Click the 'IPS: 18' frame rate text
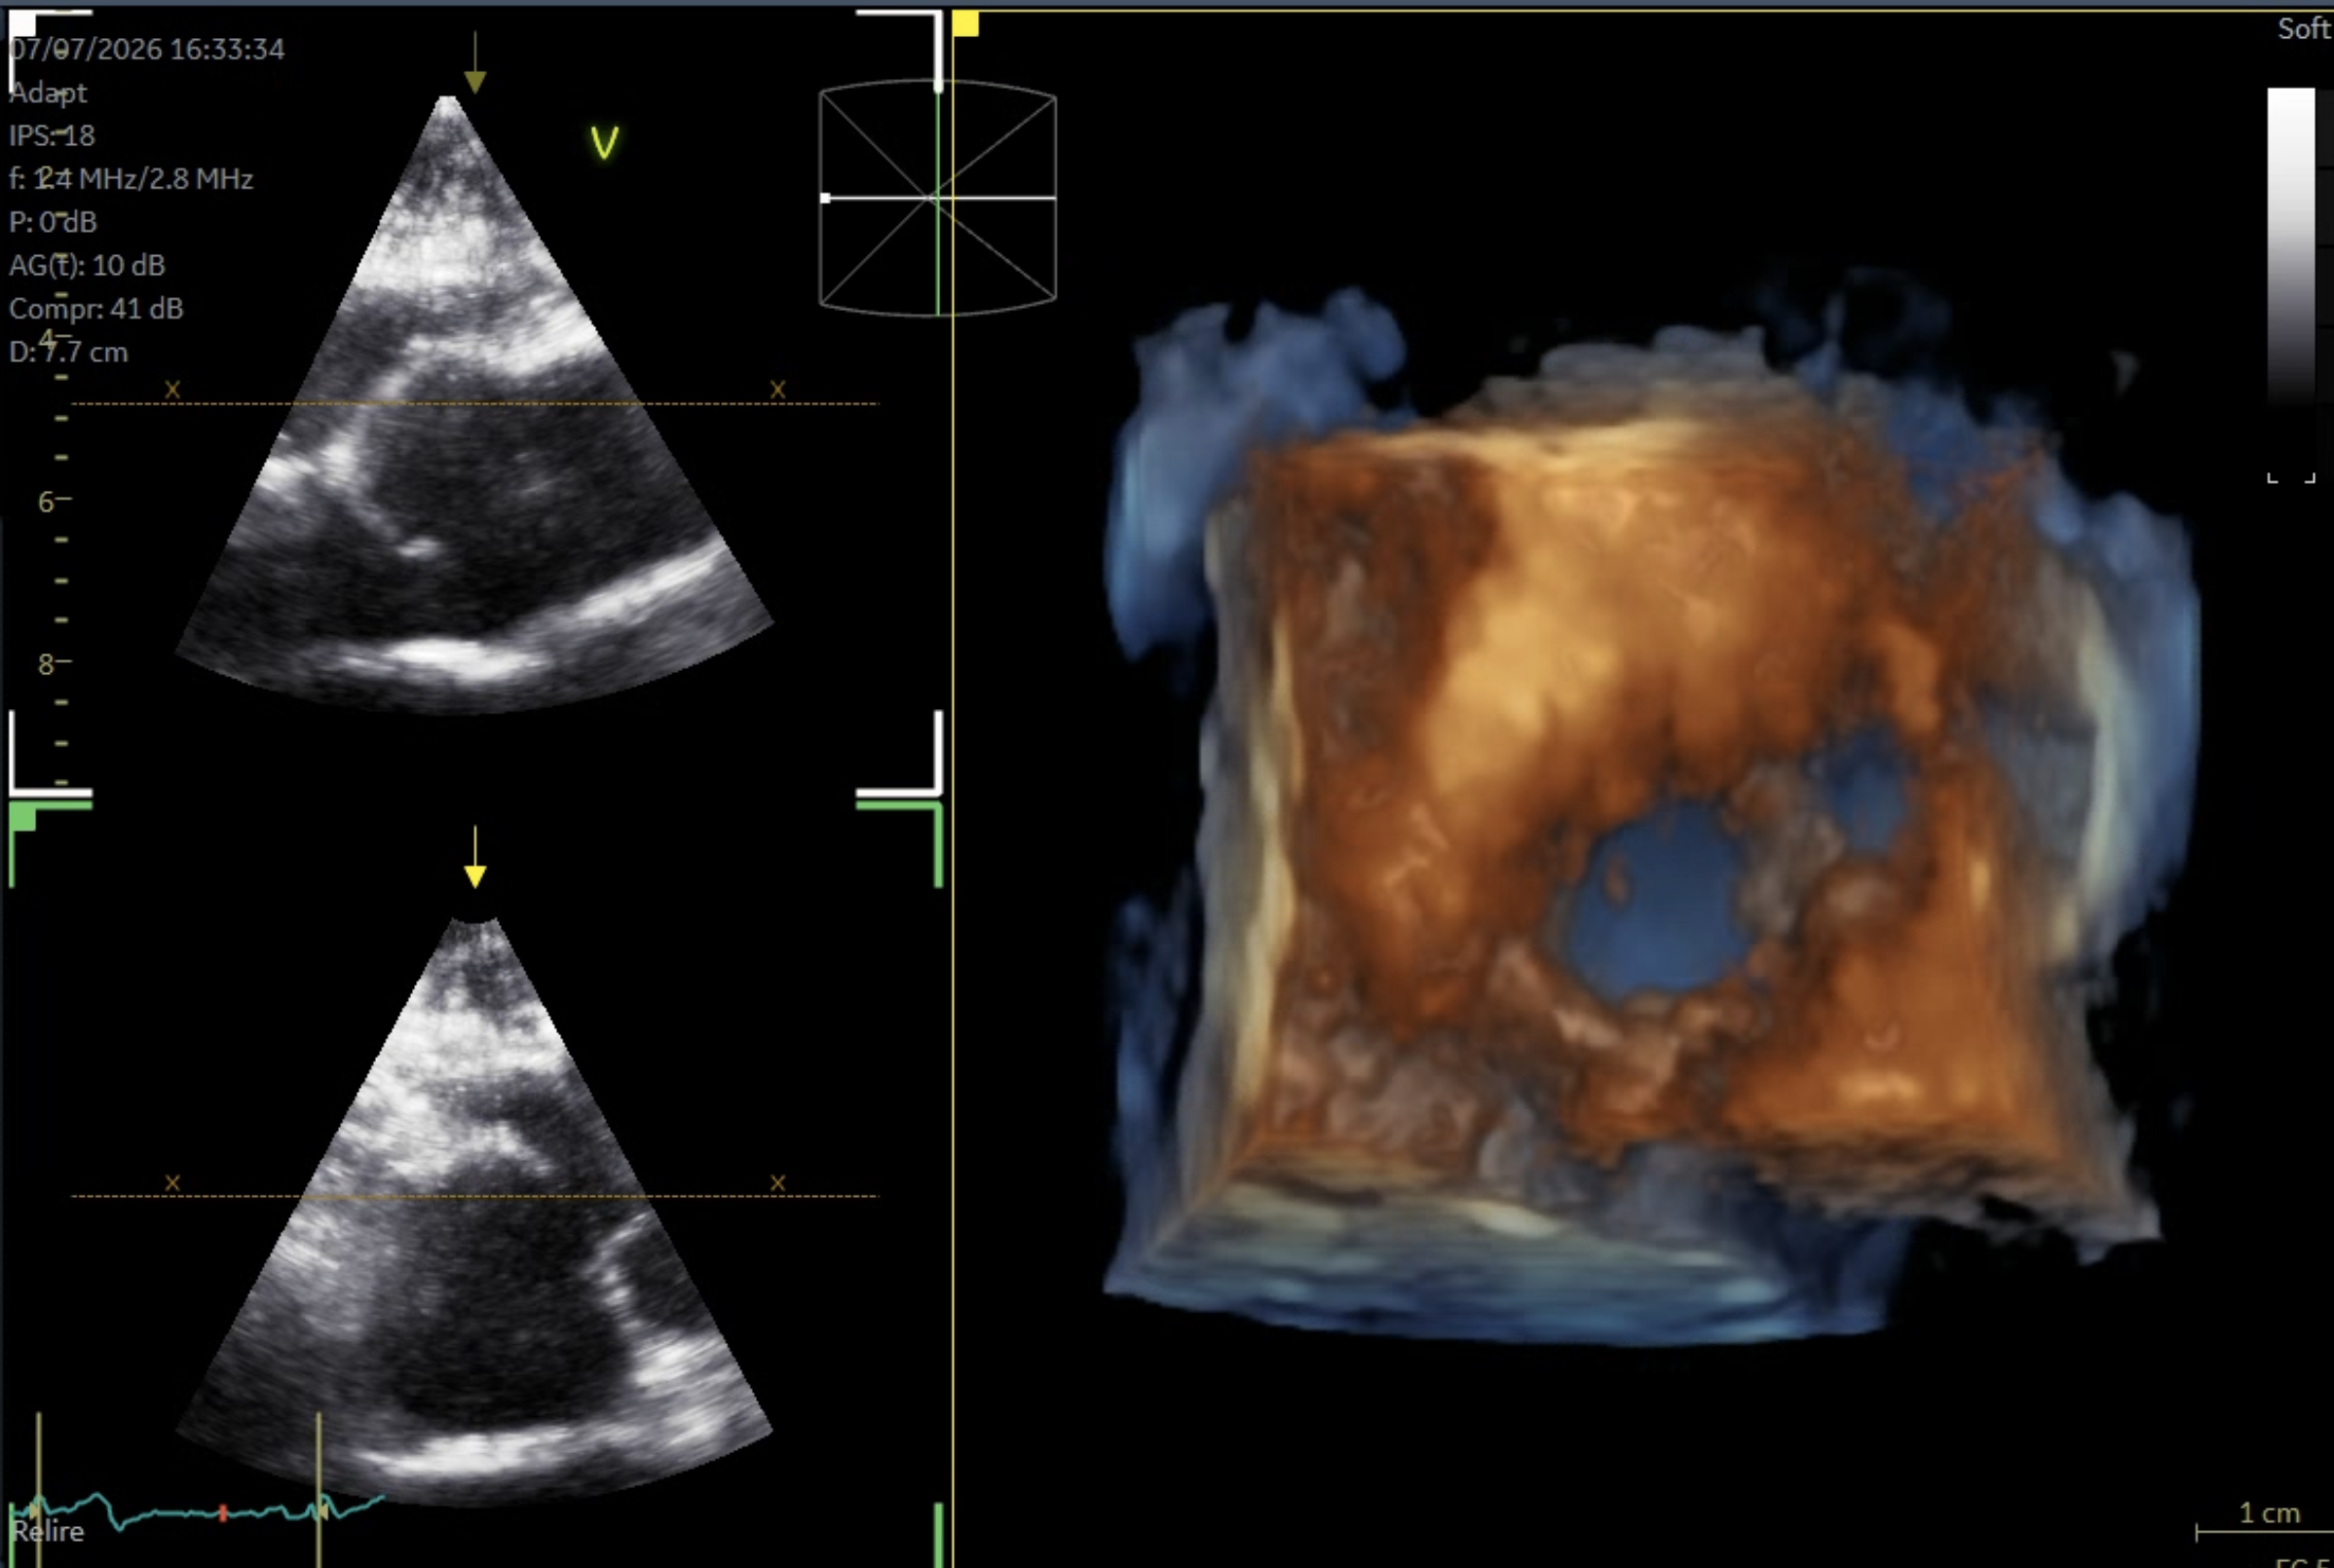 pos(52,135)
